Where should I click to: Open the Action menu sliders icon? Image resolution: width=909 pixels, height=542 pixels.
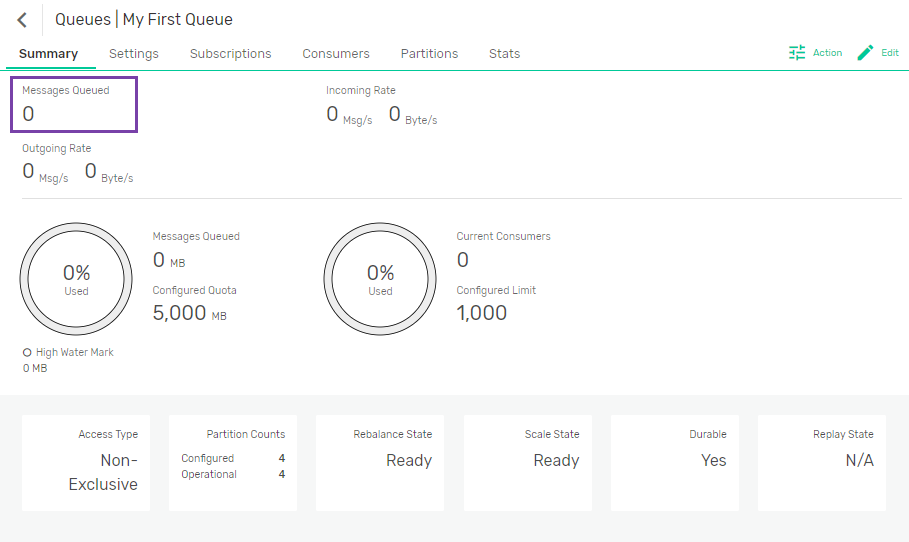tap(797, 53)
